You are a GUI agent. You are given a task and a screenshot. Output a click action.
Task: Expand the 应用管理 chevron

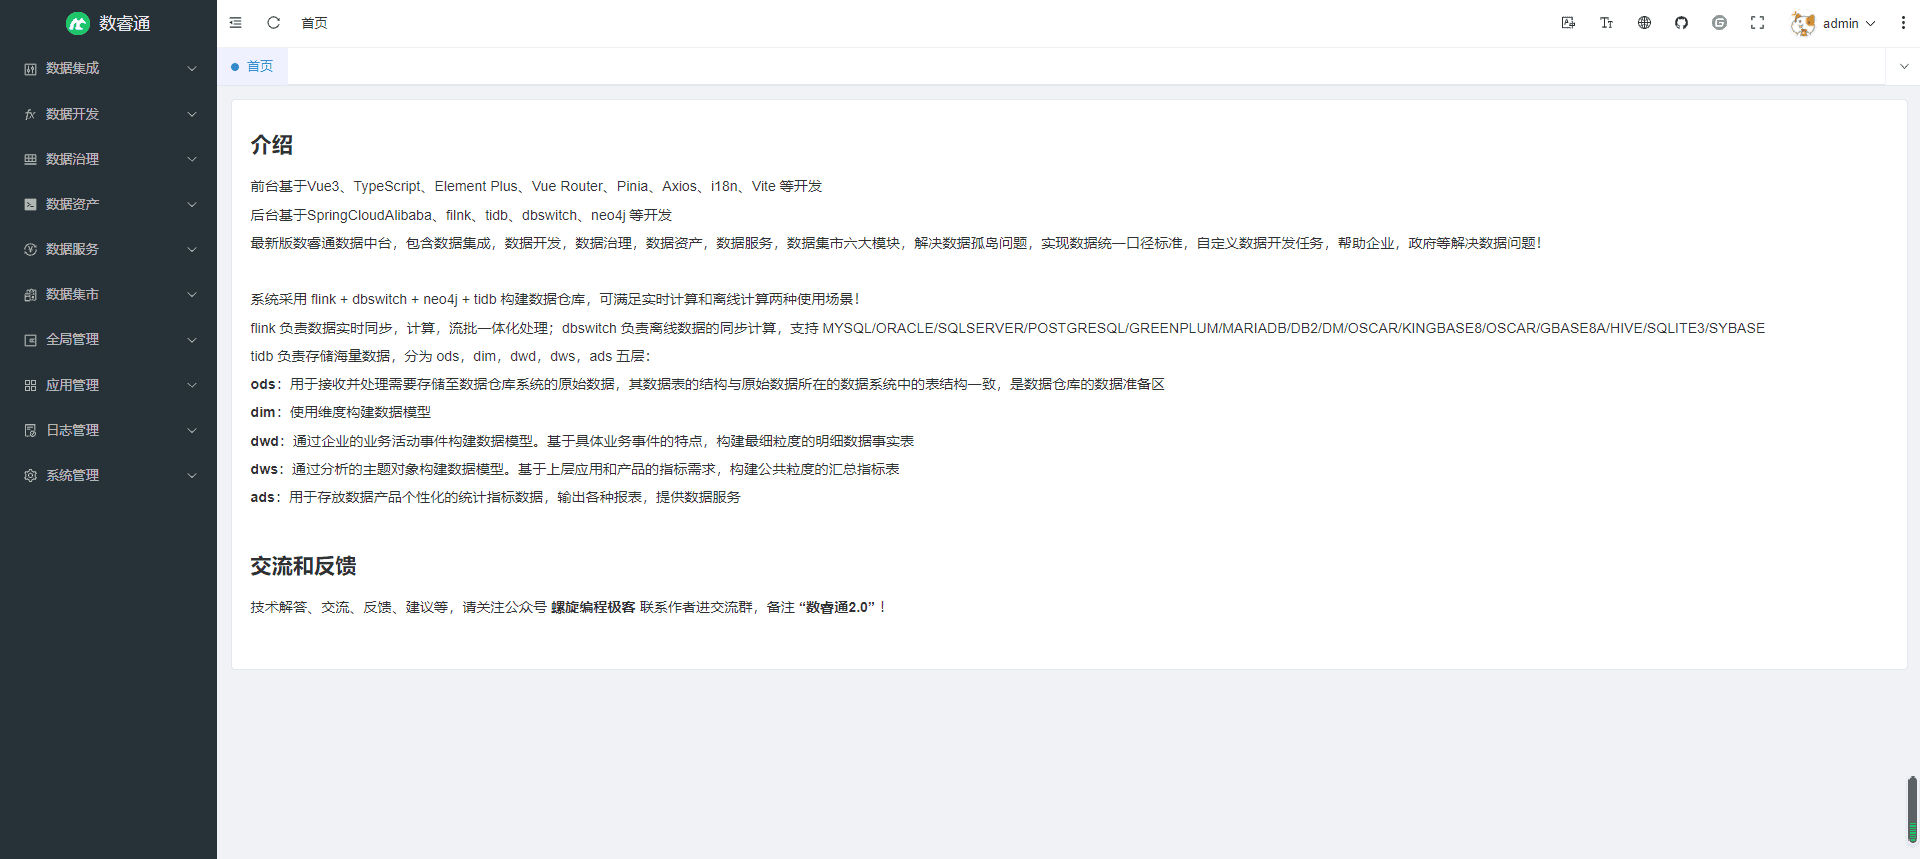[192, 385]
